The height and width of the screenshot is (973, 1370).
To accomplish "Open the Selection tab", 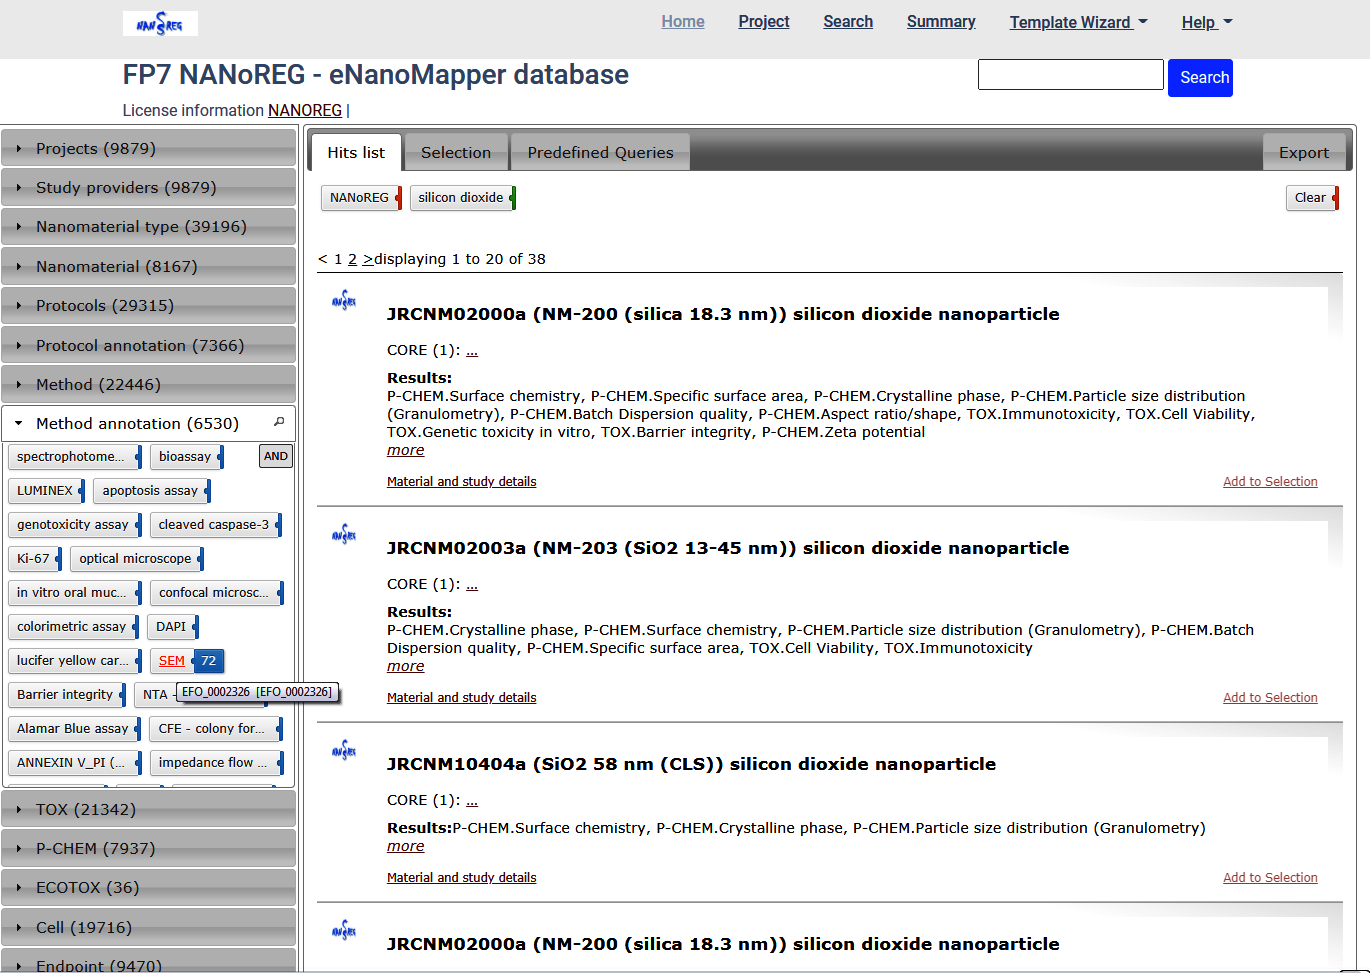I will click(x=455, y=153).
